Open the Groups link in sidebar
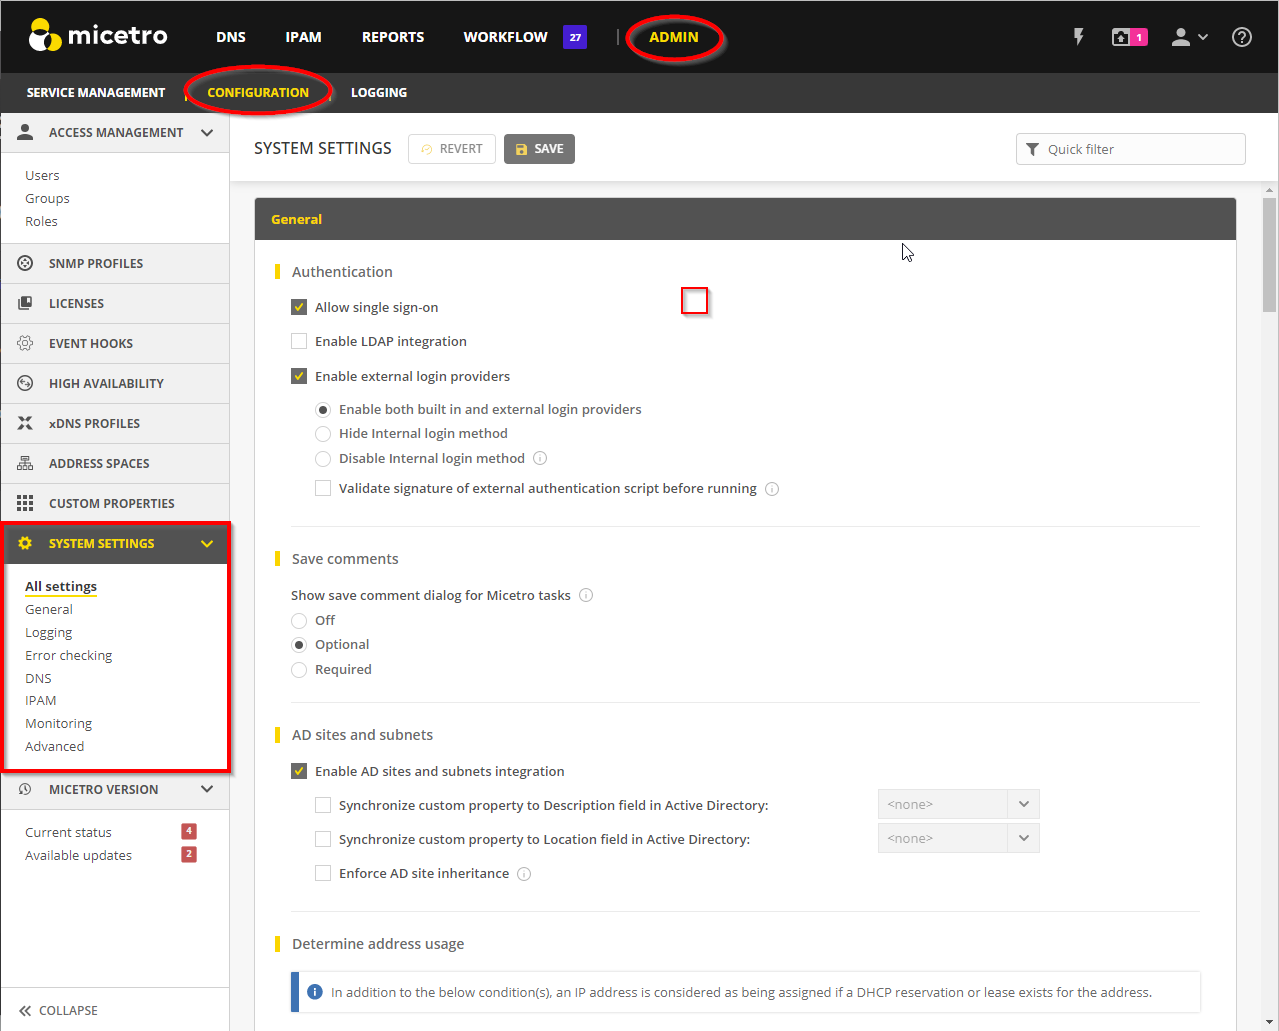The height and width of the screenshot is (1031, 1279). [47, 198]
